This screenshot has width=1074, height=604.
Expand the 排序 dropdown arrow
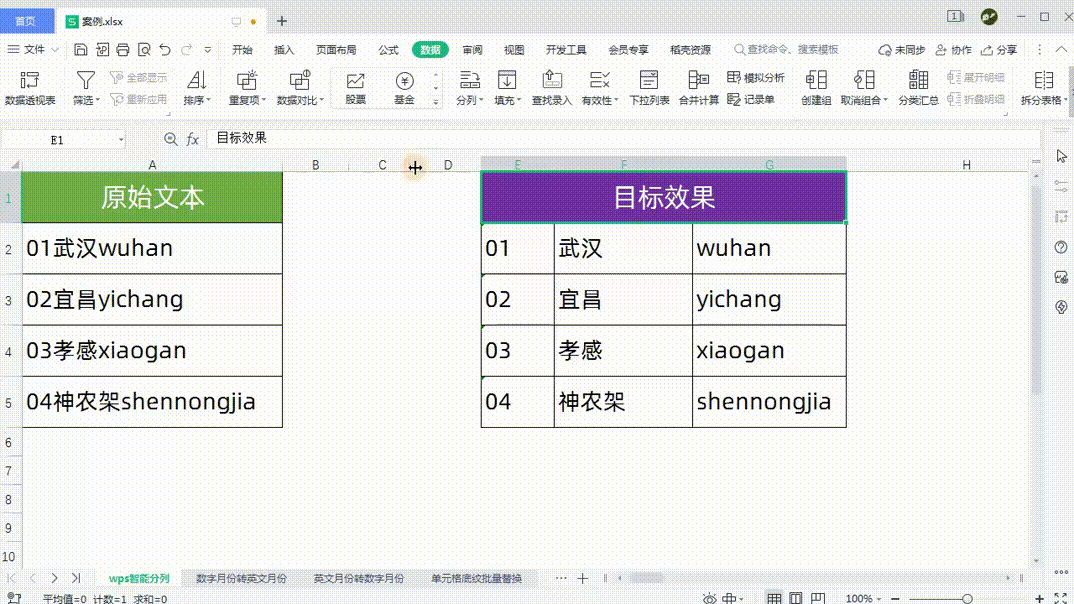coord(208,100)
